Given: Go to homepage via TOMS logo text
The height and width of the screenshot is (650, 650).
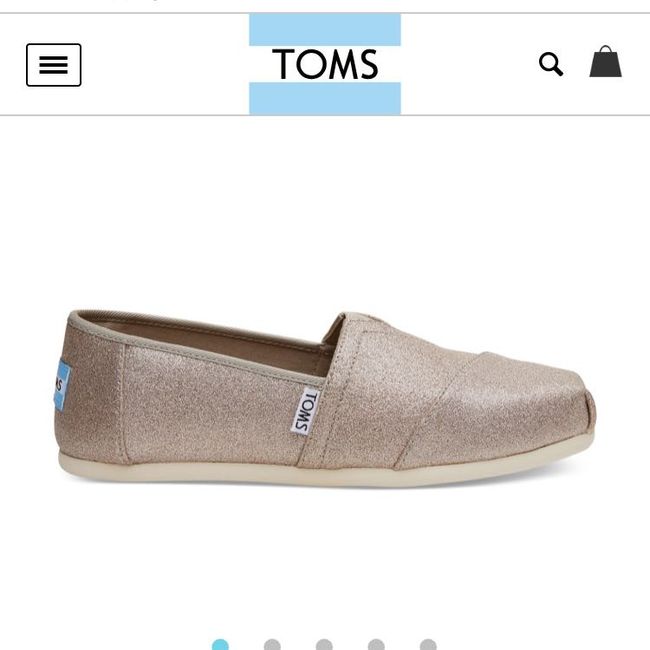Looking at the screenshot, I should 325,64.
